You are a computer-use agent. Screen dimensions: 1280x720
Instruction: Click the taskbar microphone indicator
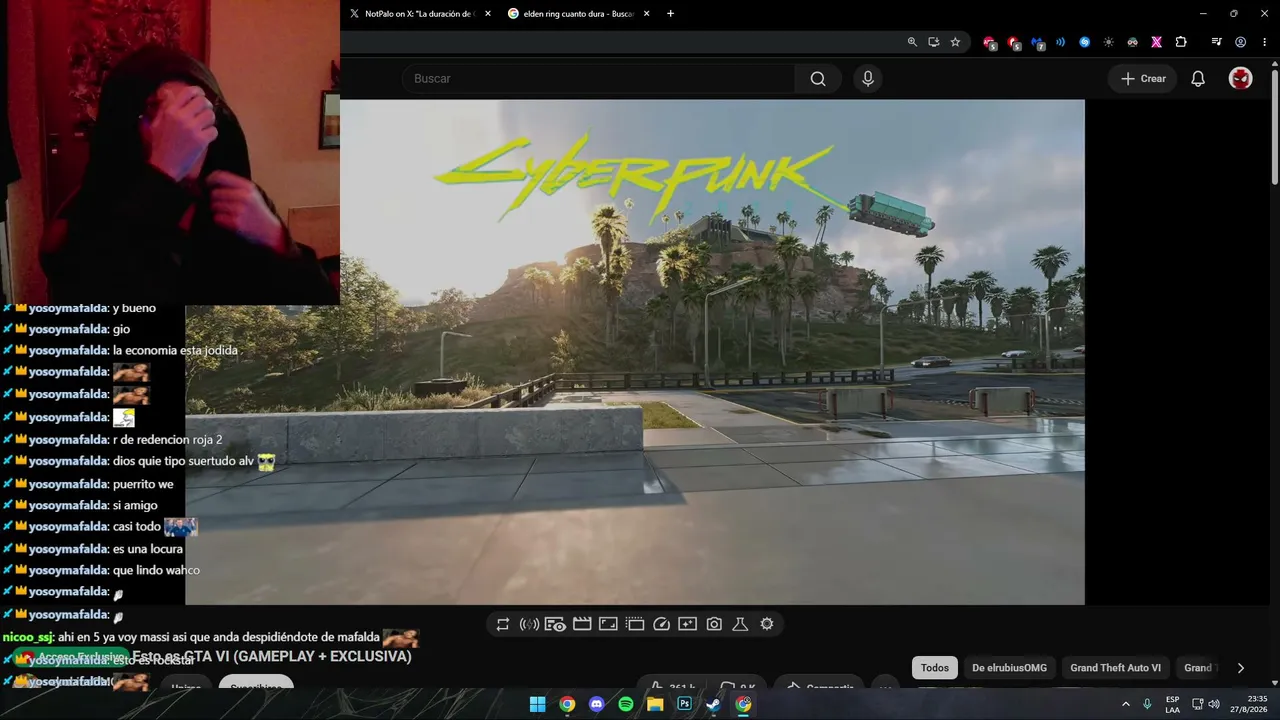pos(1147,704)
